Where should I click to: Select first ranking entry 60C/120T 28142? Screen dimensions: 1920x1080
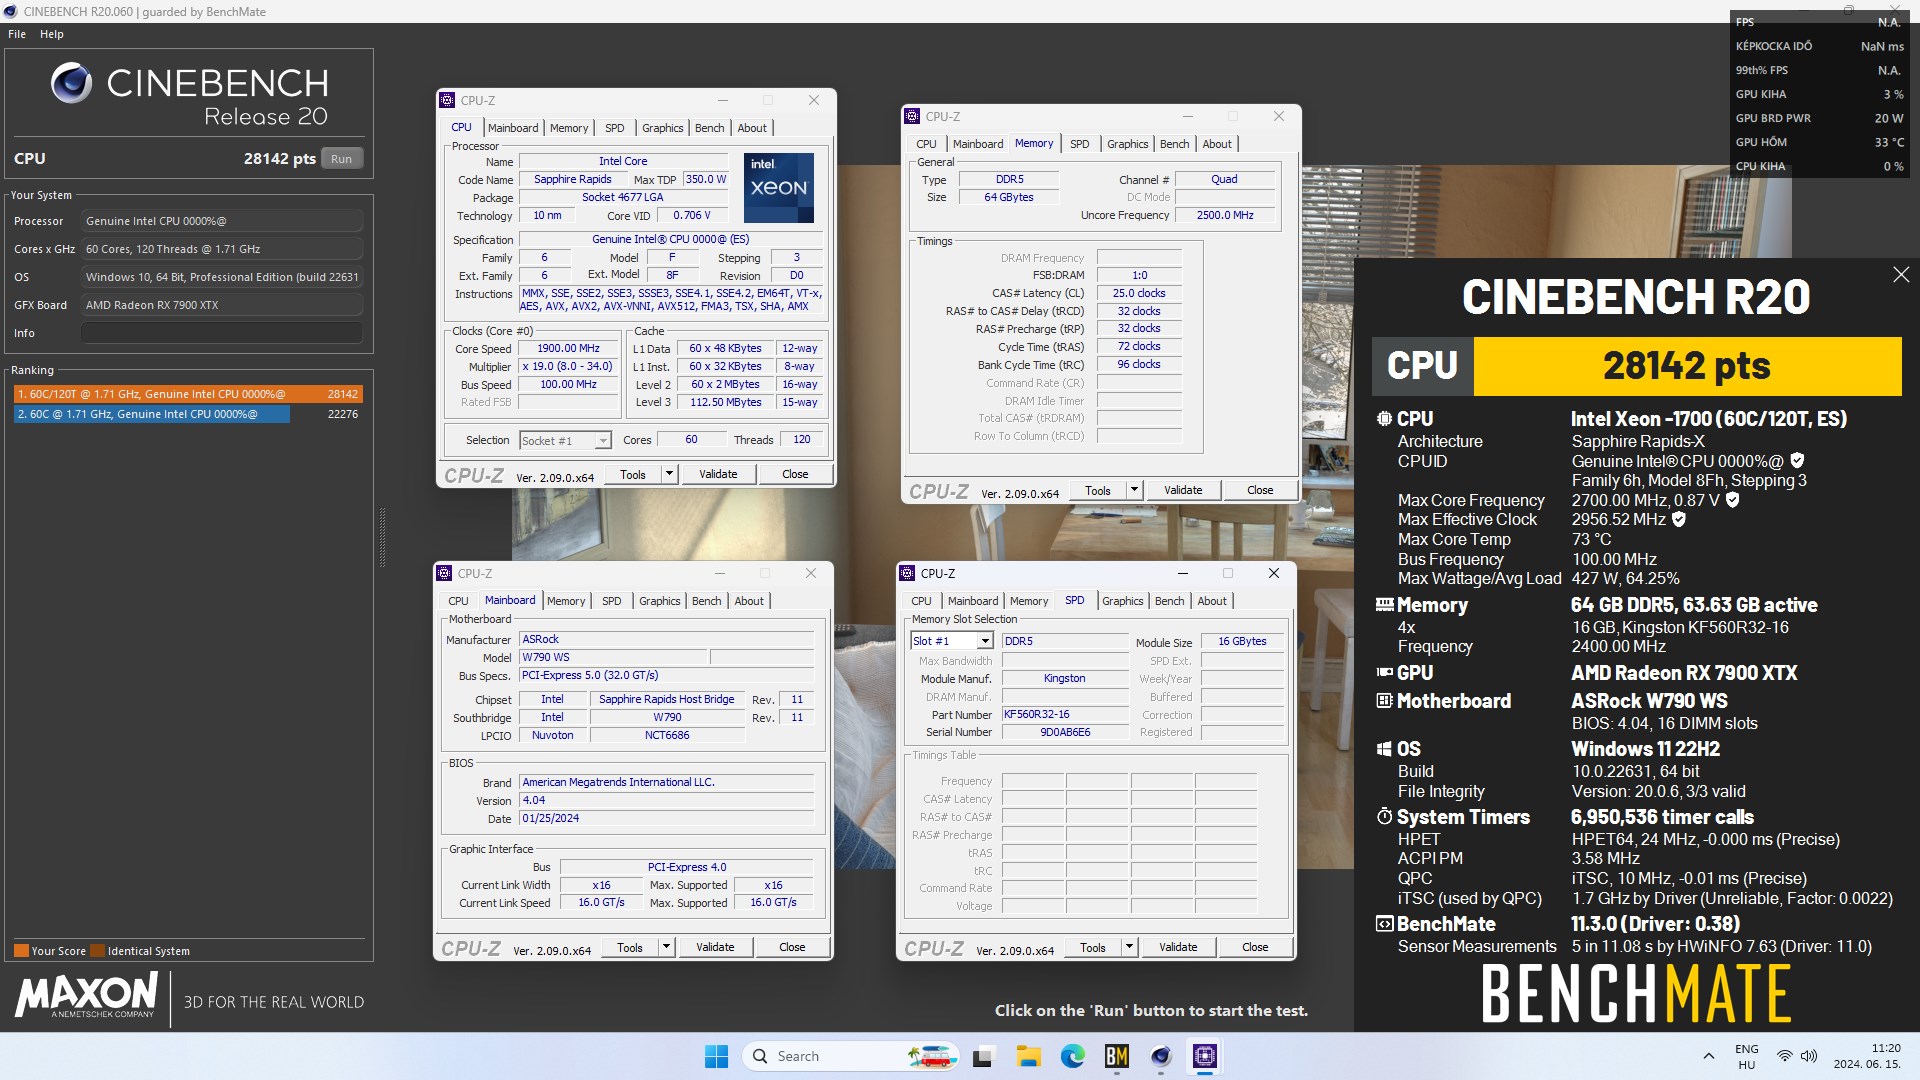(188, 394)
